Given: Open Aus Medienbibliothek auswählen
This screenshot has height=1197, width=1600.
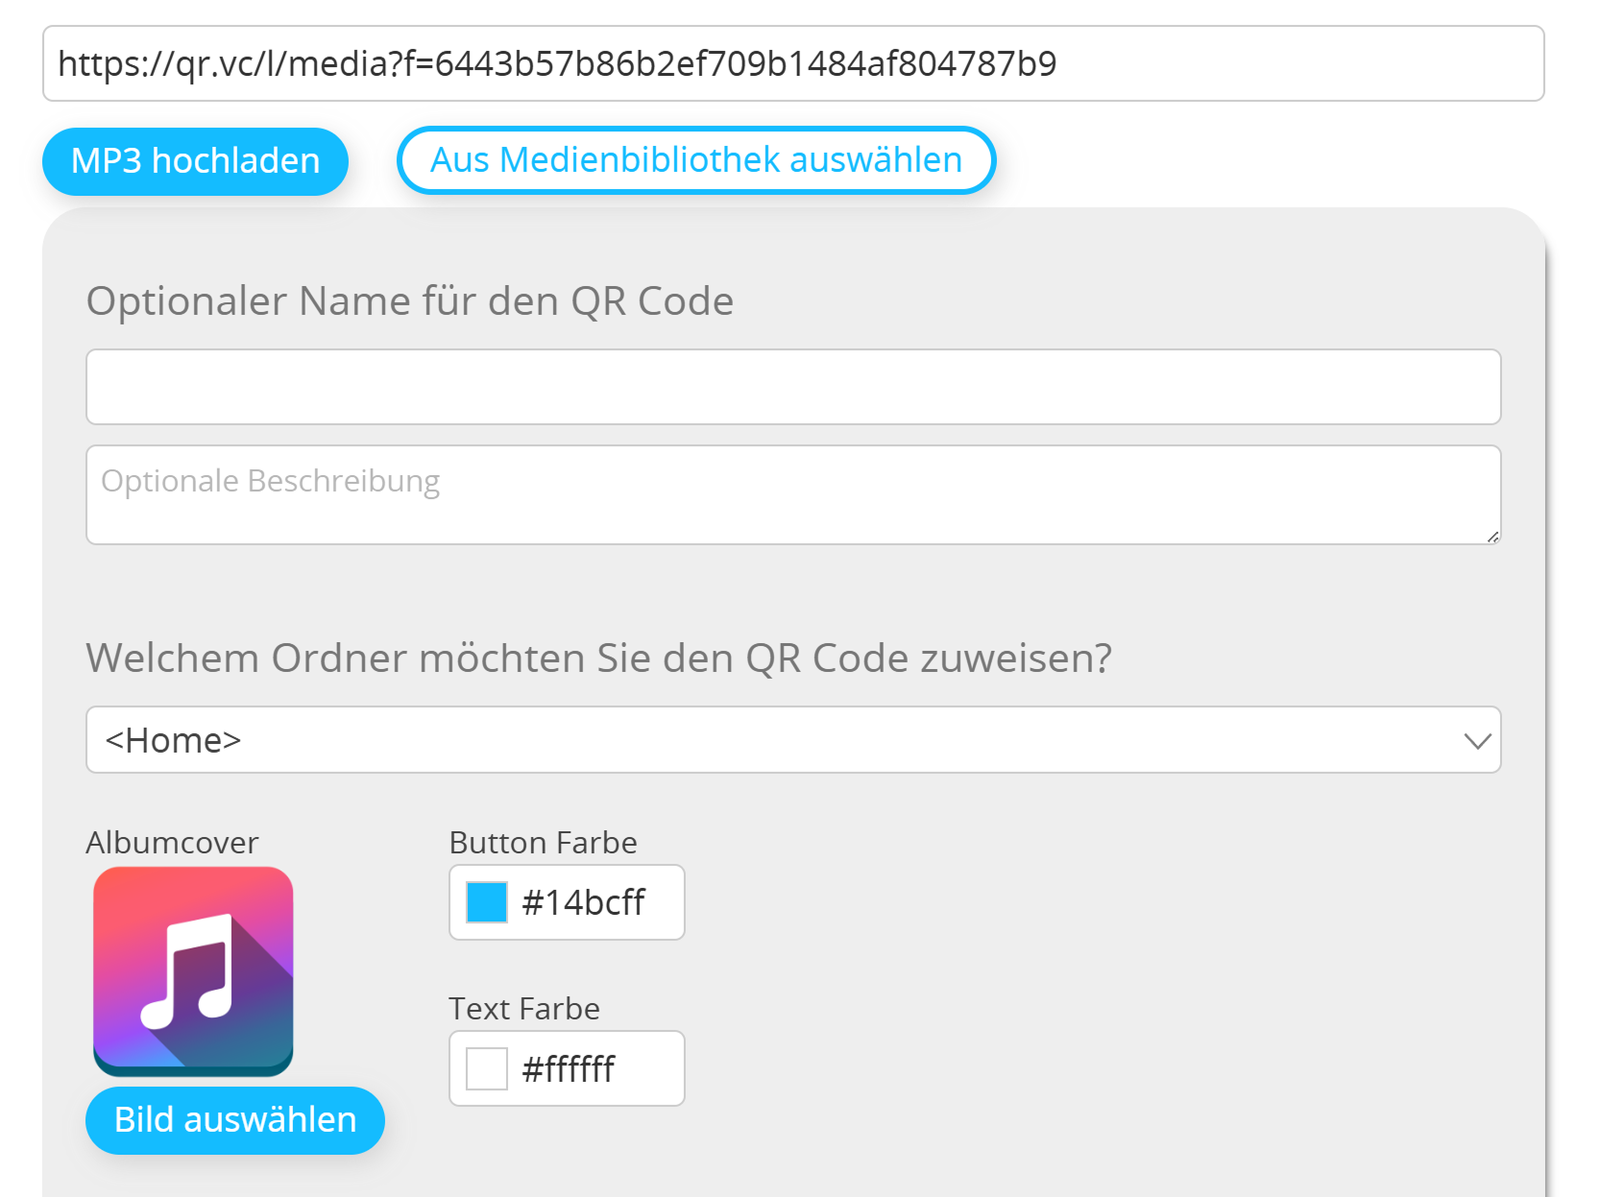Looking at the screenshot, I should (696, 159).
